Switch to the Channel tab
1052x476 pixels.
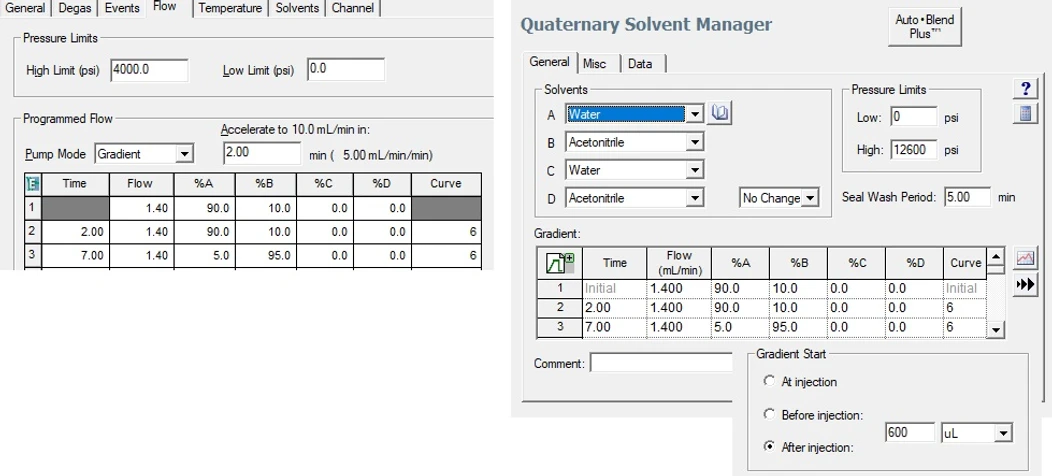tap(354, 8)
